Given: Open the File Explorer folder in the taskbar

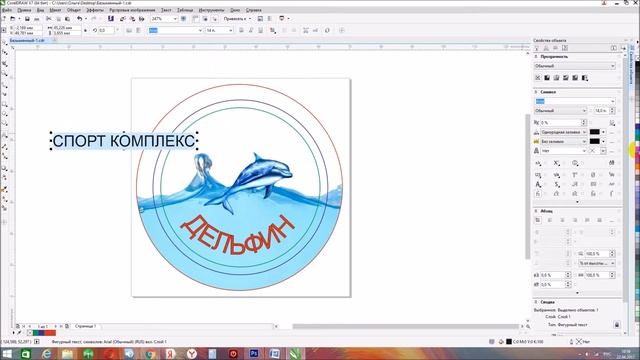Looking at the screenshot, I should [x=67, y=353].
